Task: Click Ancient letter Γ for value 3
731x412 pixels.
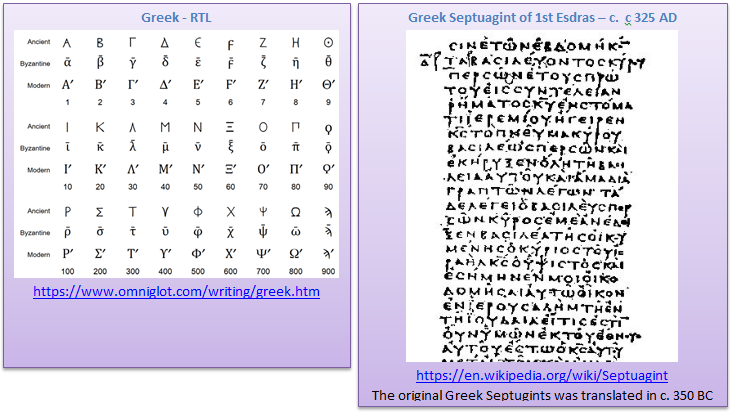Action: (x=132, y=43)
